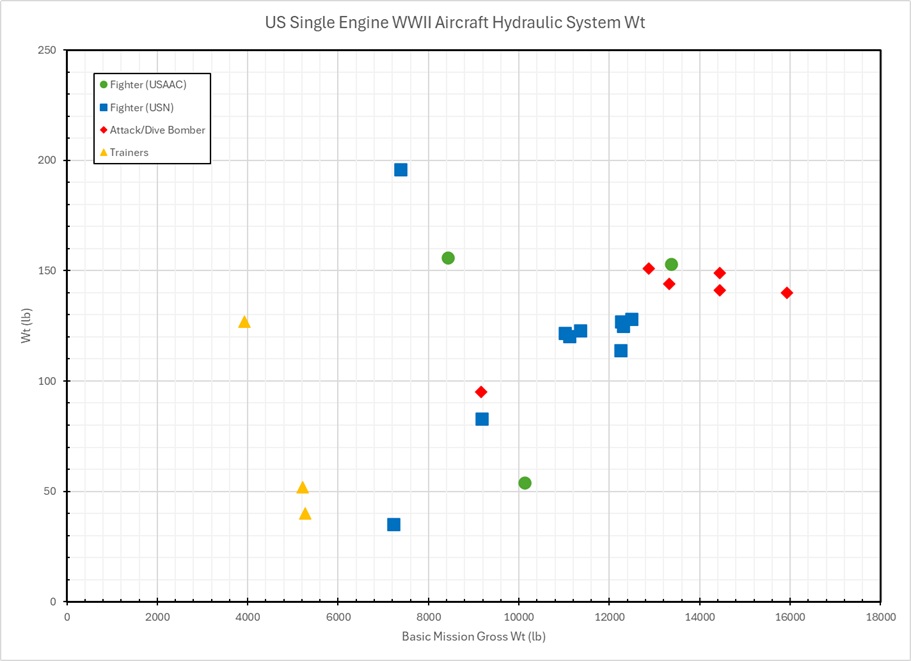This screenshot has width=911, height=661.
Task: Click the 250 label on vertical axis
Action: [46, 50]
